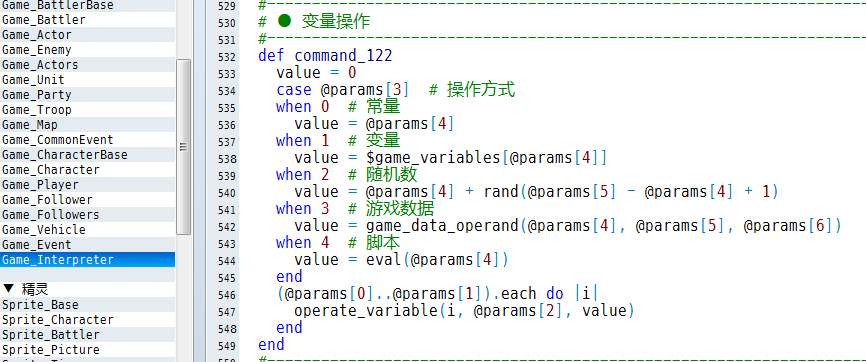866x362 pixels.
Task: Click '$game_variables[@params[4]]' expression
Action: pos(487,158)
